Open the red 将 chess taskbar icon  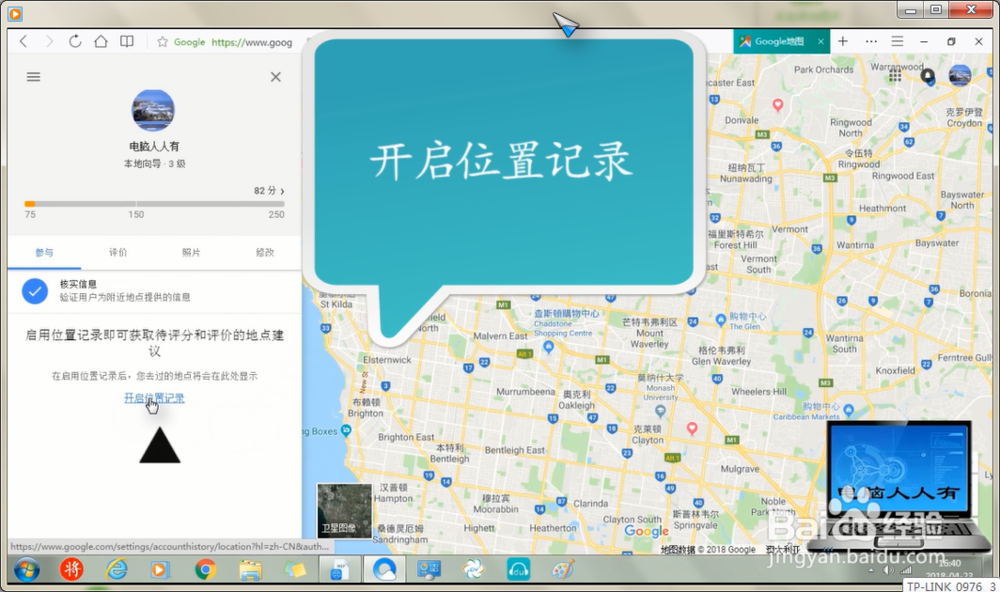point(71,569)
